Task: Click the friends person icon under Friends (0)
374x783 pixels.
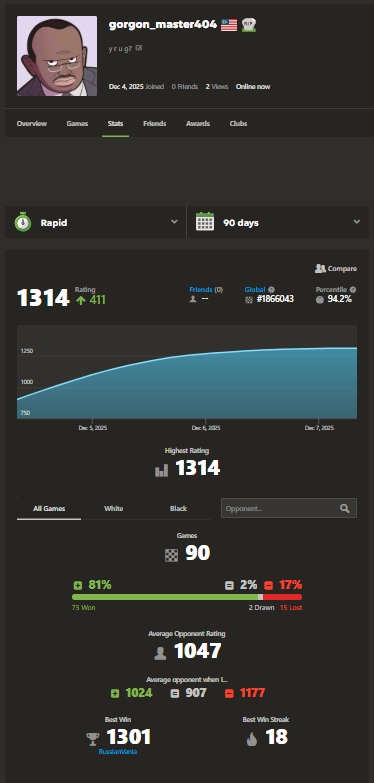Action: pos(193,299)
